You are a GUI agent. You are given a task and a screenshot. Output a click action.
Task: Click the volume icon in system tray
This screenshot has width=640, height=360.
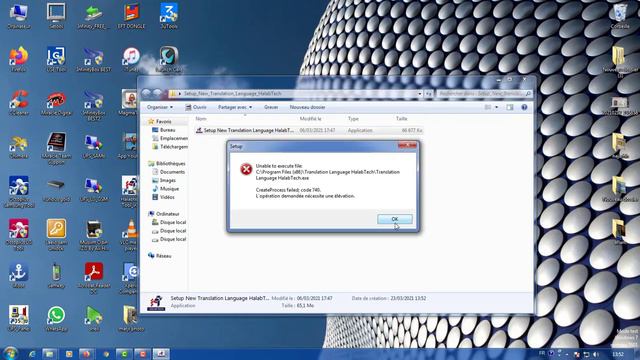point(596,354)
